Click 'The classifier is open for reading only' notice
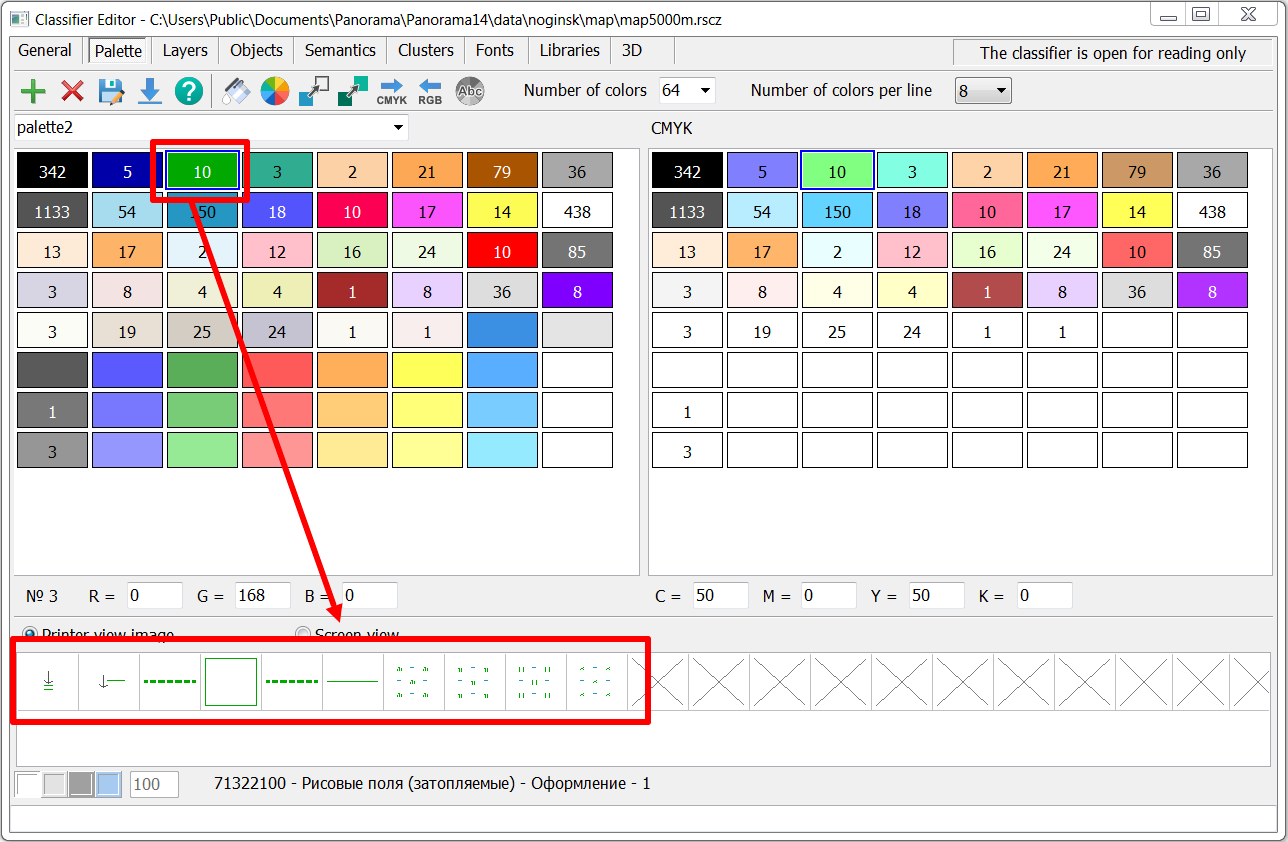Image resolution: width=1288 pixels, height=842 pixels. pyautogui.click(x=1113, y=53)
